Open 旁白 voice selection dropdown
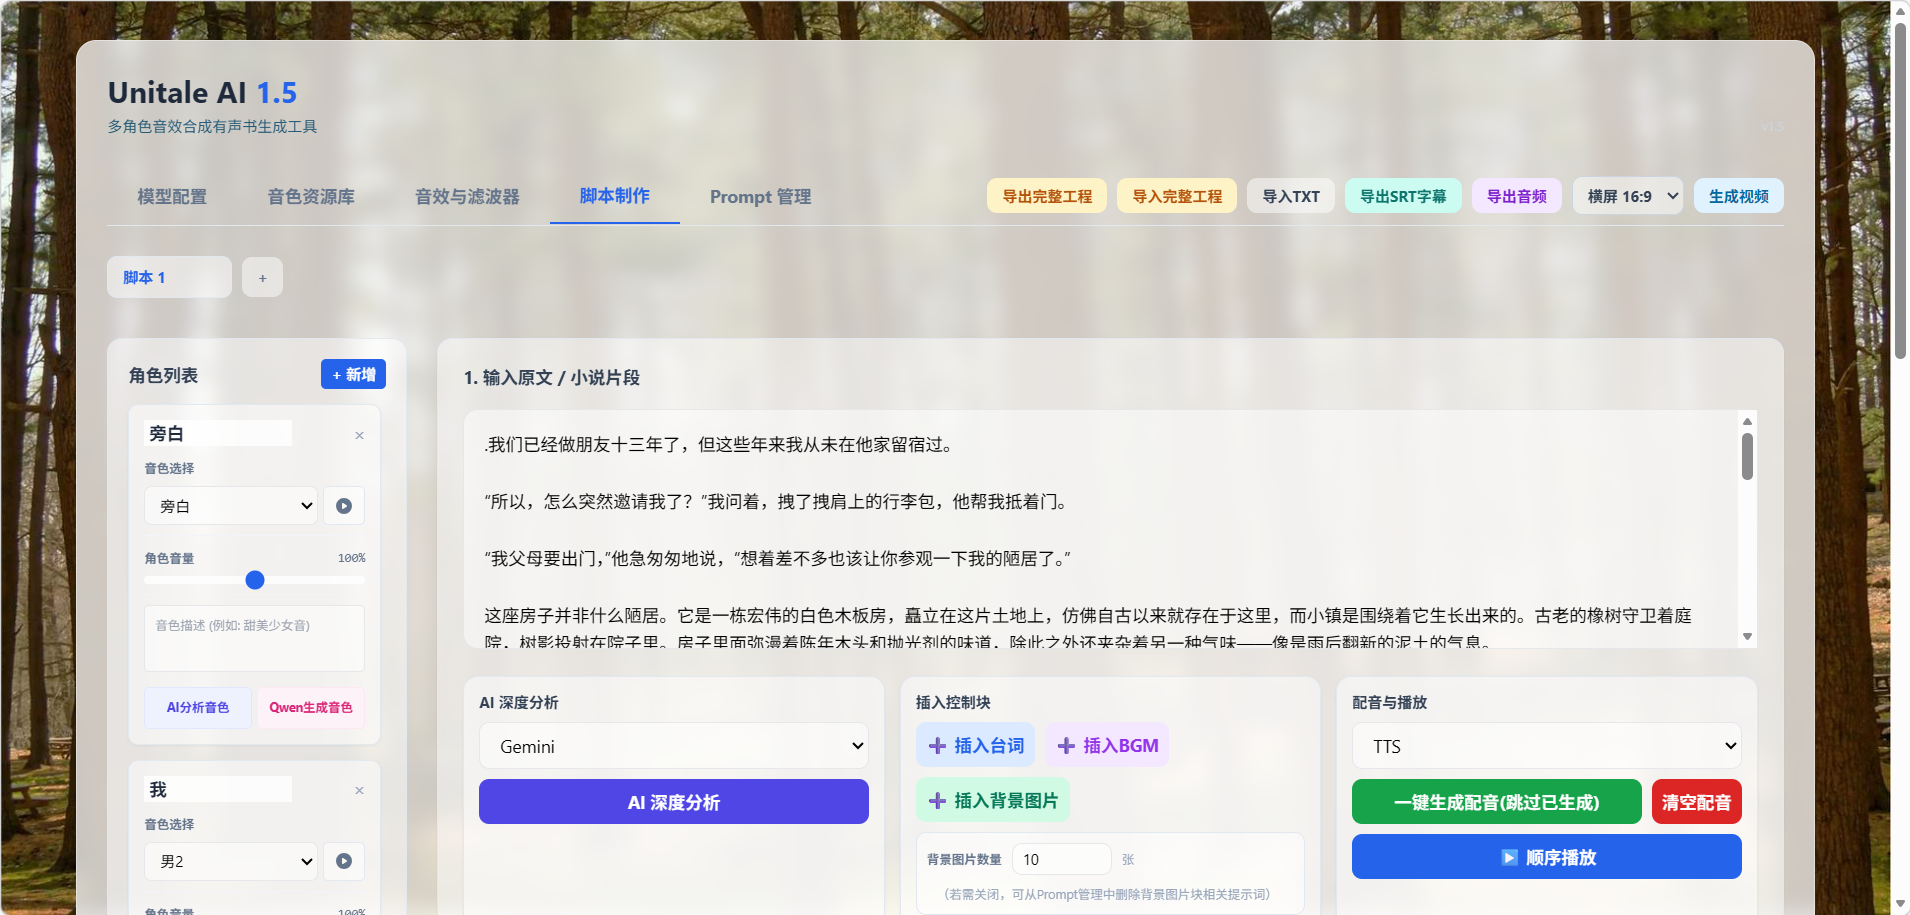The height and width of the screenshot is (915, 1910). [x=231, y=506]
